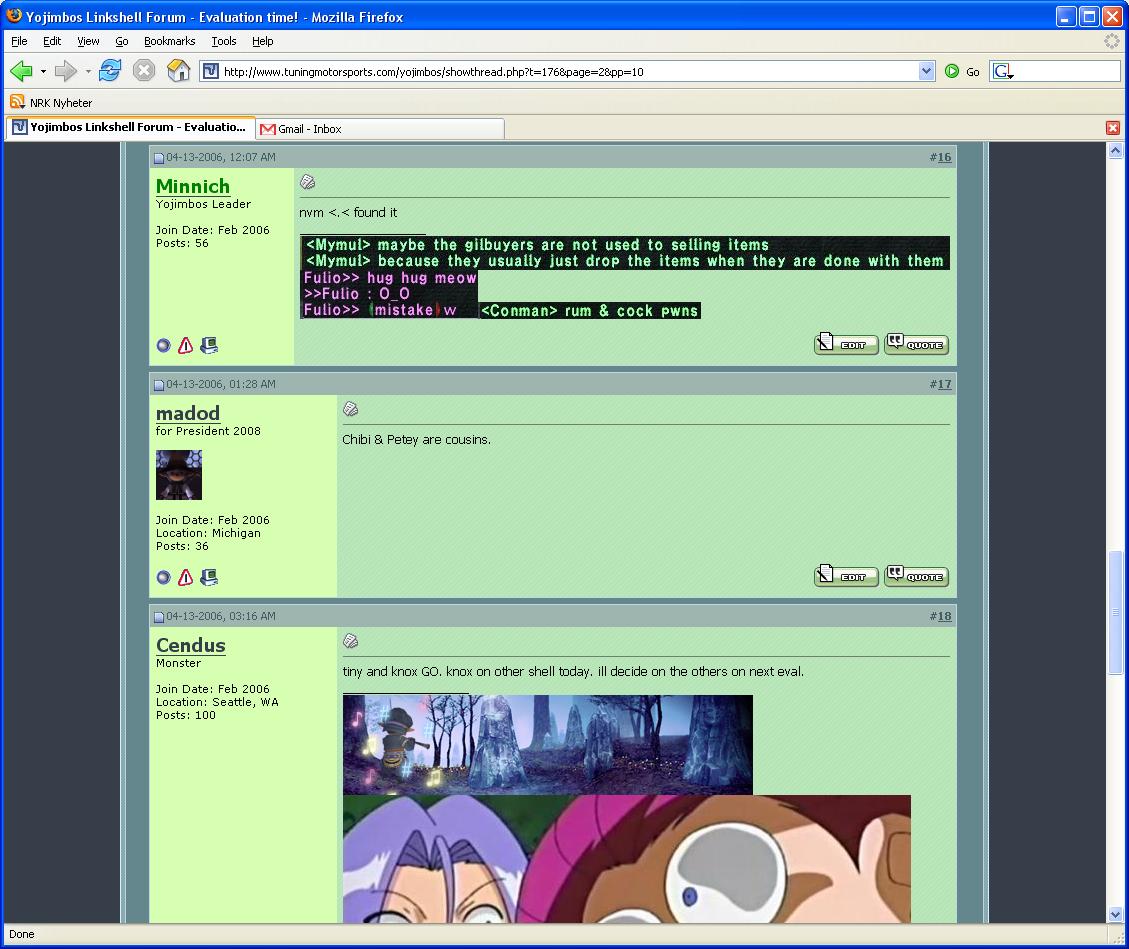Click online status icon under madod
Viewport: 1129px width, 949px height.
click(x=164, y=578)
